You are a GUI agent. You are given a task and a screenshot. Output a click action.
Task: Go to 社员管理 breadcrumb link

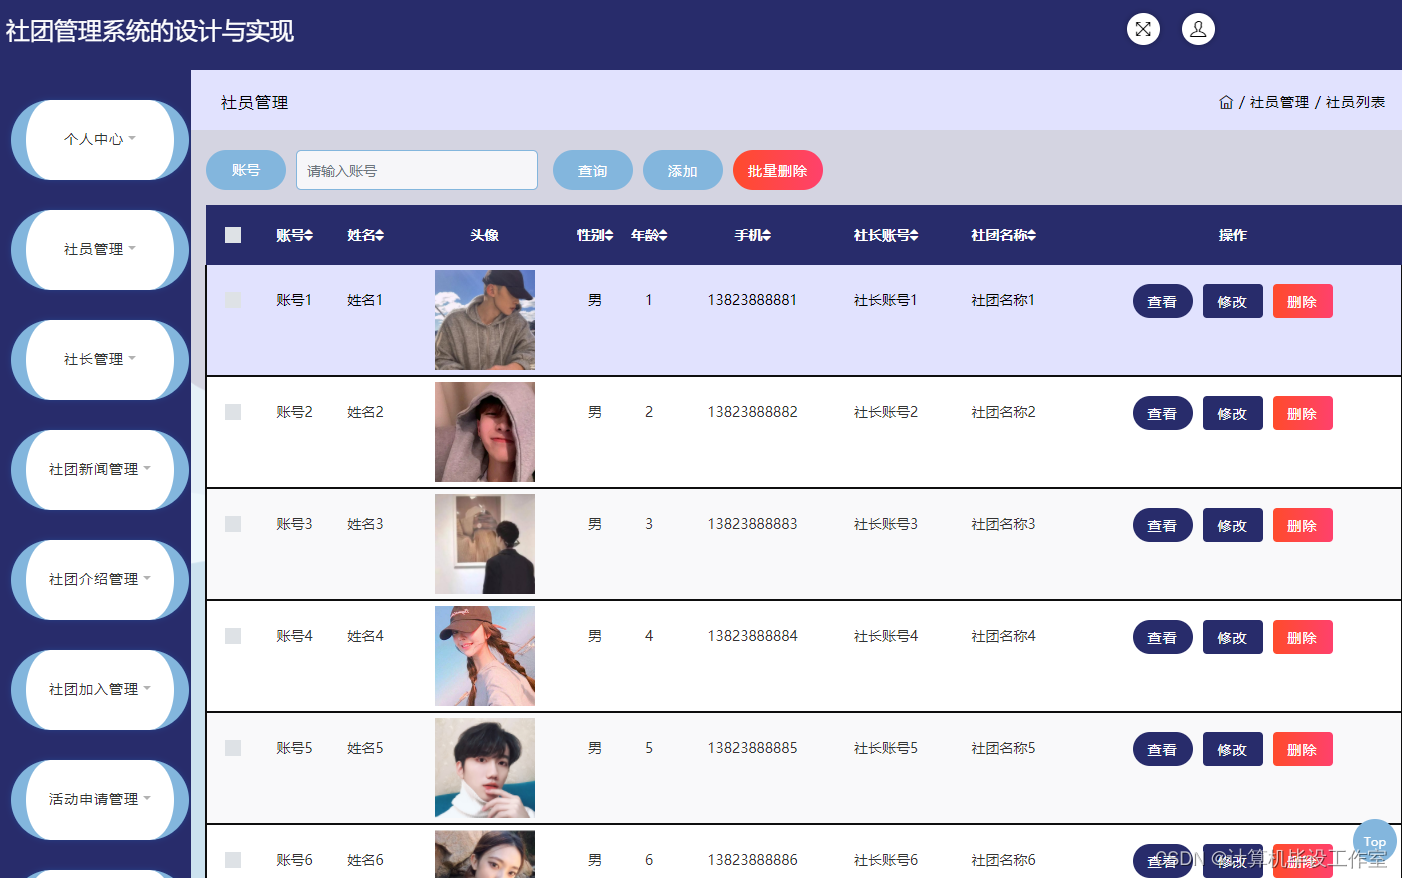pos(1279,102)
